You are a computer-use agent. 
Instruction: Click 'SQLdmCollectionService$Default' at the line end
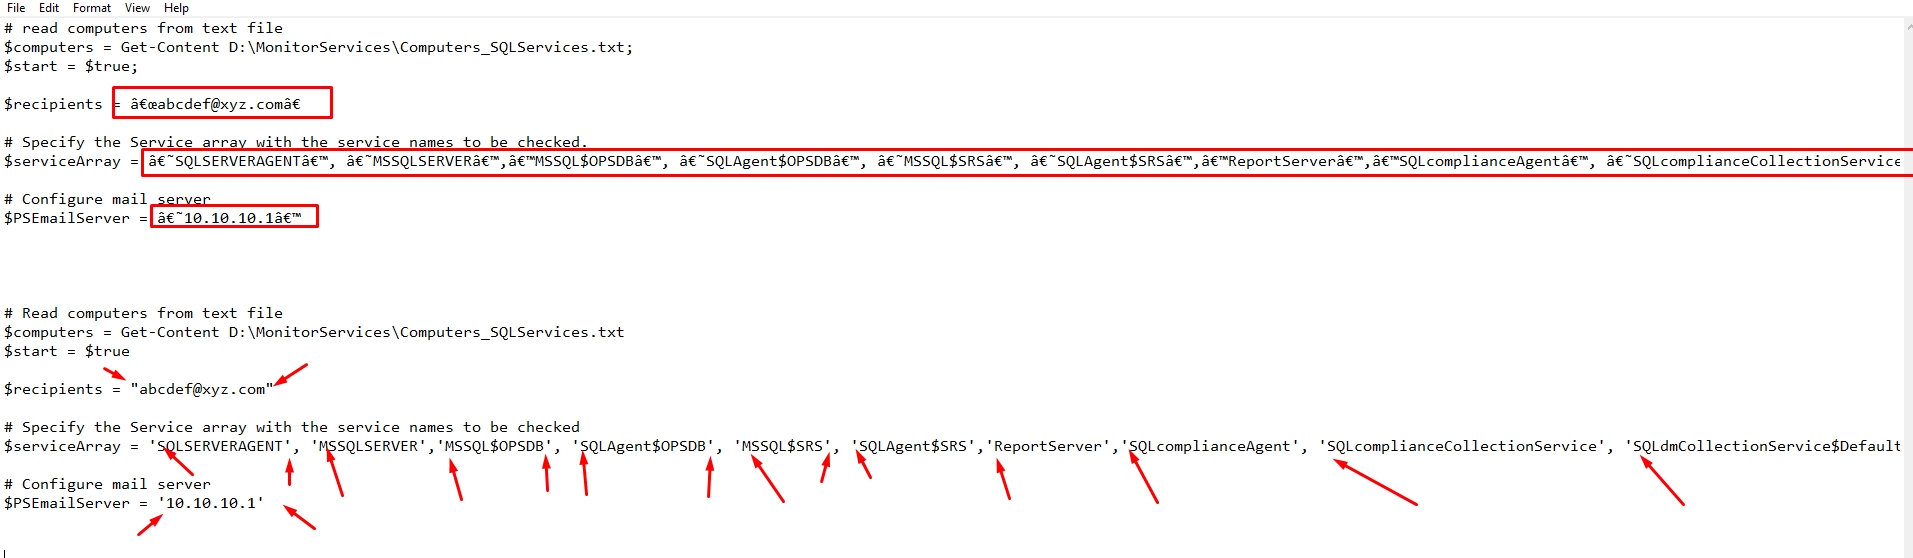[1766, 446]
